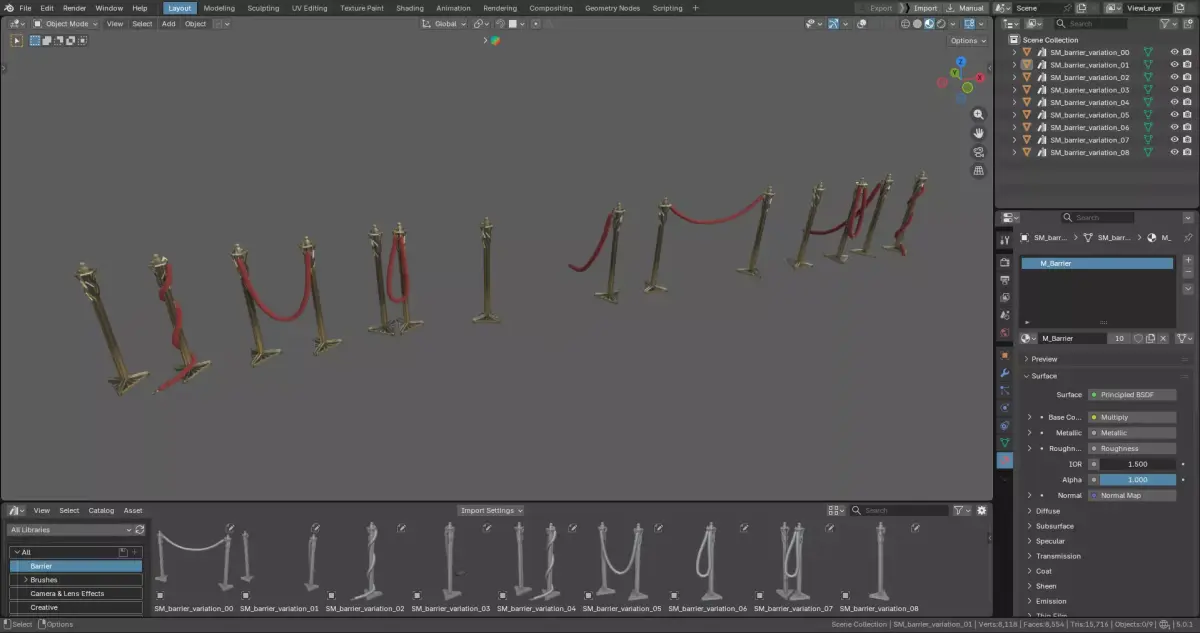Viewport: 1200px width, 633px height.
Task: Open the Modifiers wrench properties tab
Action: click(x=1005, y=373)
